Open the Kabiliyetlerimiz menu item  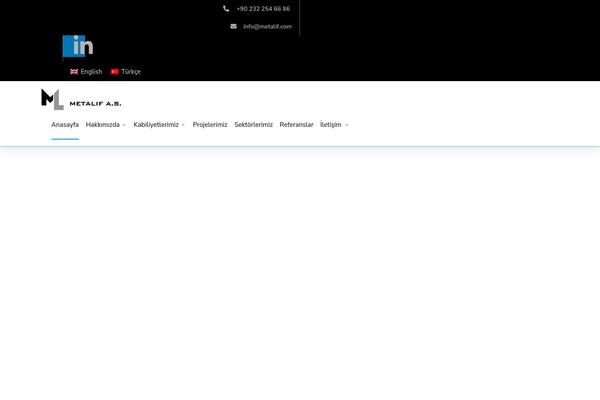[156, 124]
